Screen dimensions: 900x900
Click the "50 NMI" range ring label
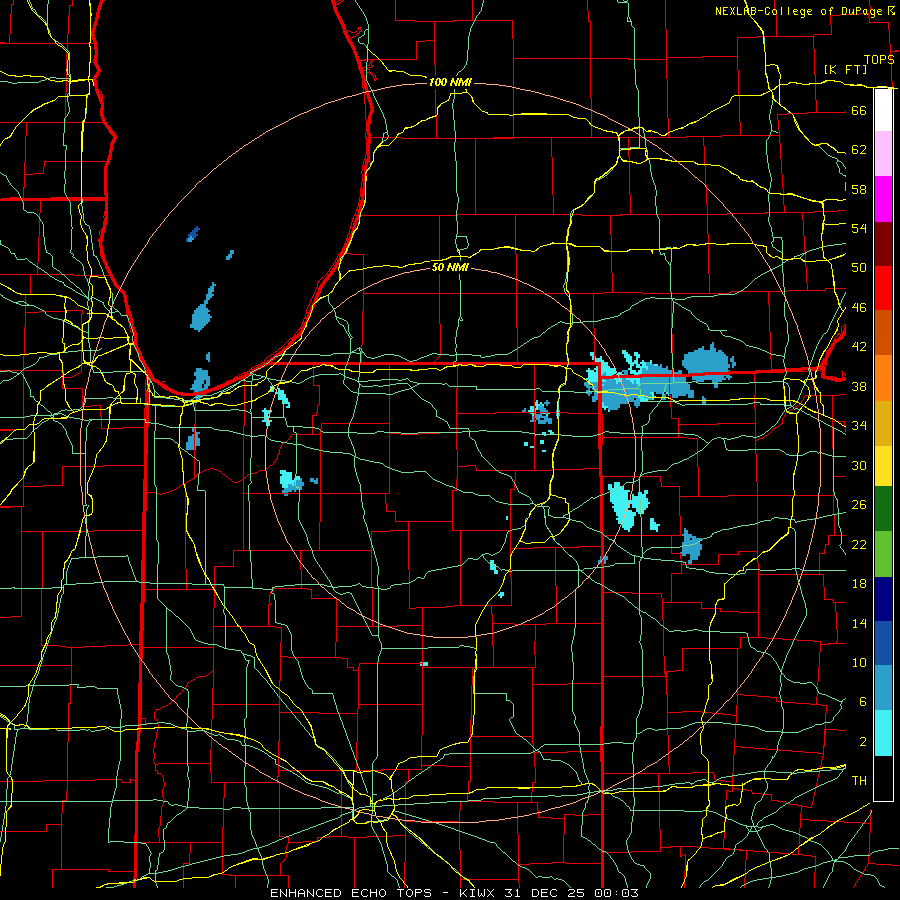(450, 267)
